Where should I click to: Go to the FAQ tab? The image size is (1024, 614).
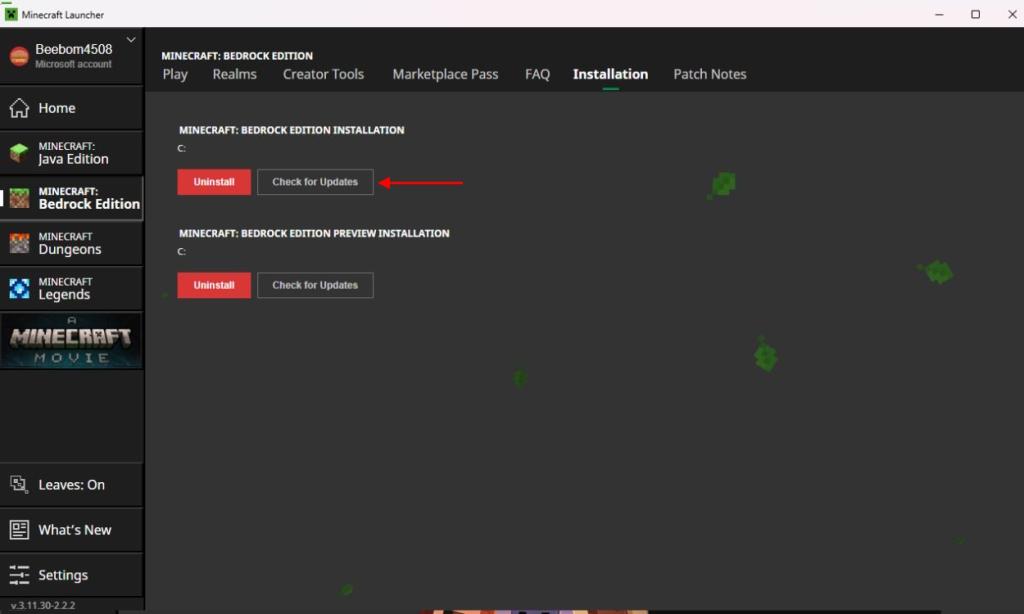536,74
